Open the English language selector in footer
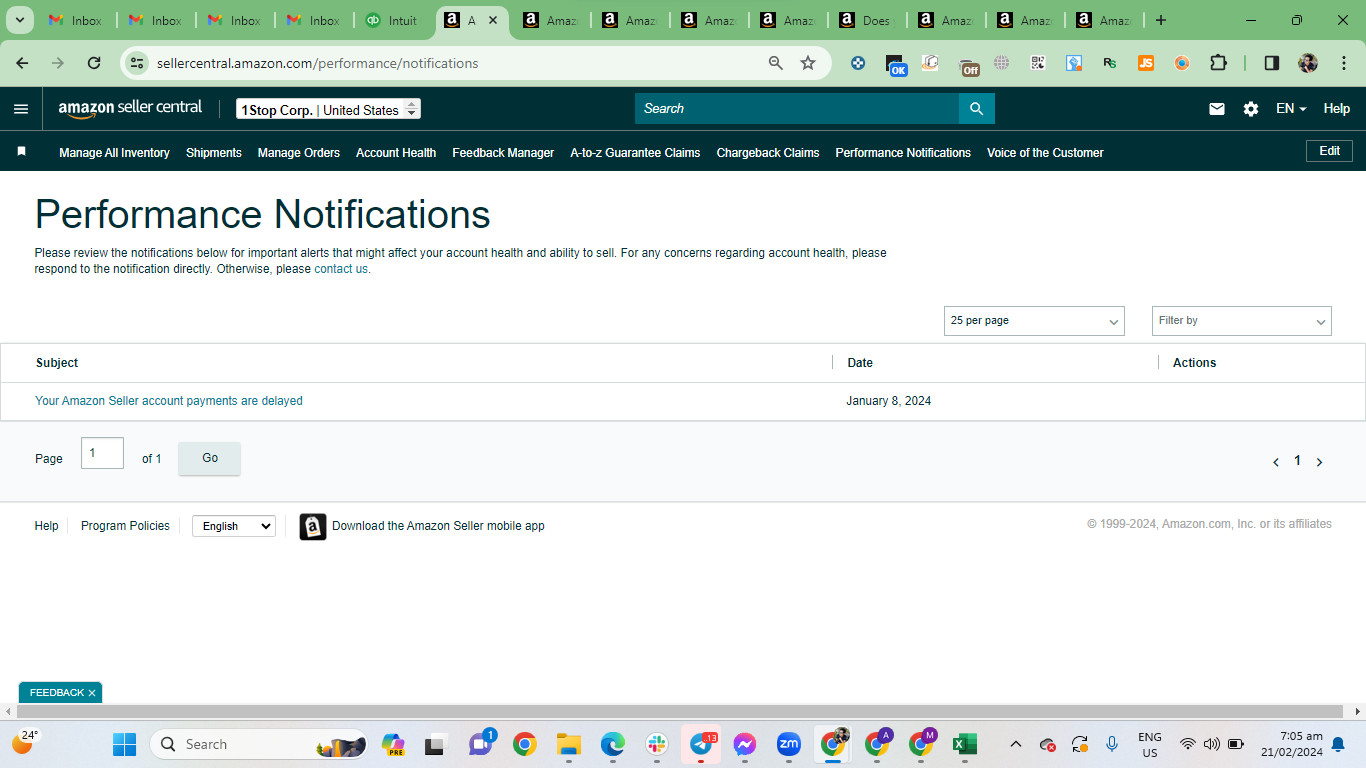Image resolution: width=1366 pixels, height=768 pixels. pyautogui.click(x=234, y=526)
